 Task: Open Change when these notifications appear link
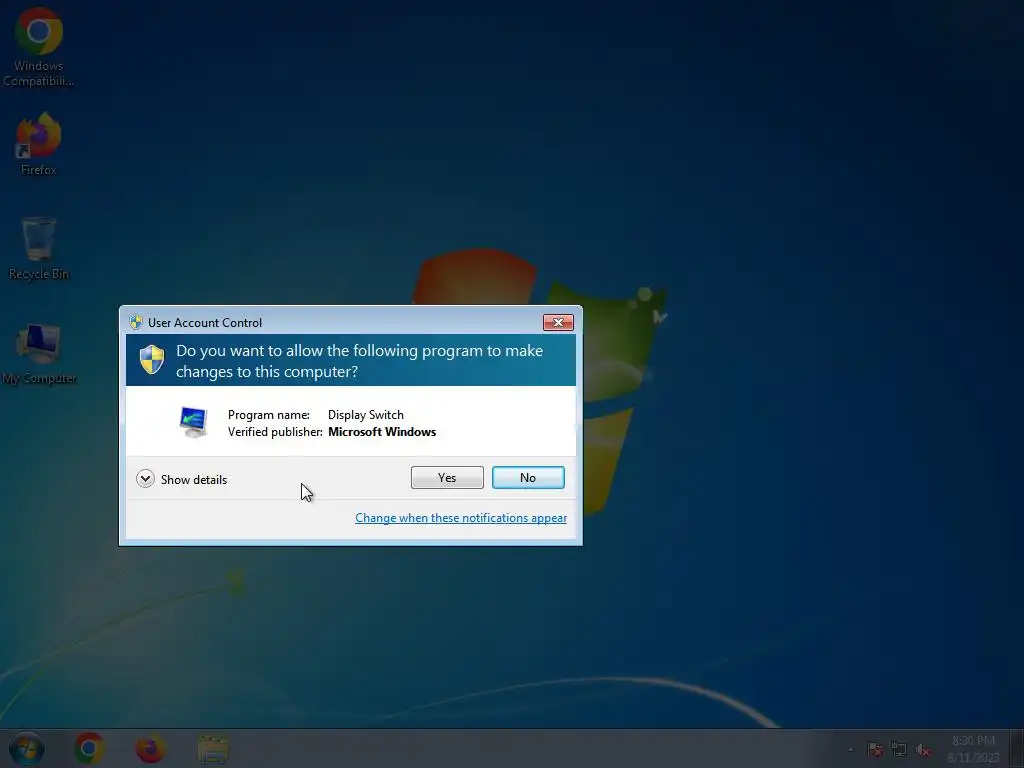coord(460,518)
